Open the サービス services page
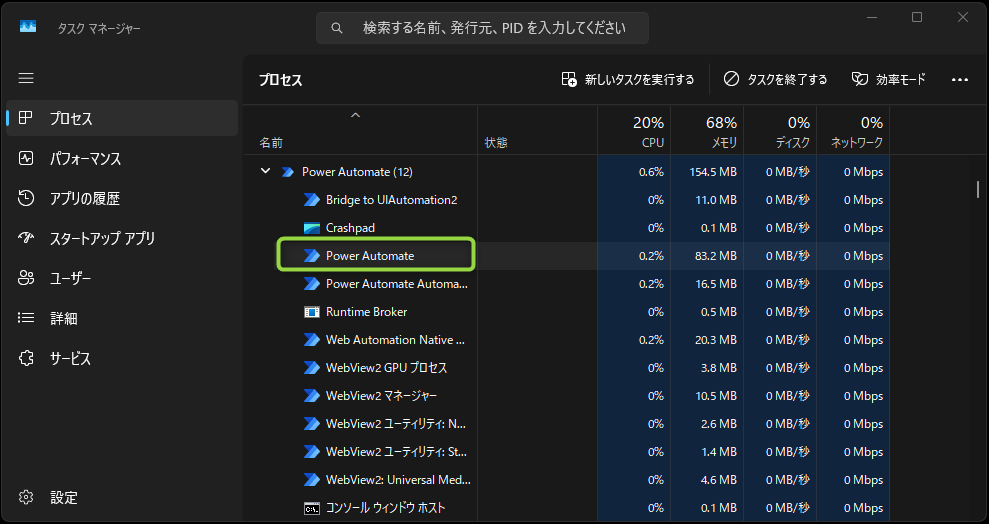Image resolution: width=989 pixels, height=524 pixels. [x=70, y=359]
